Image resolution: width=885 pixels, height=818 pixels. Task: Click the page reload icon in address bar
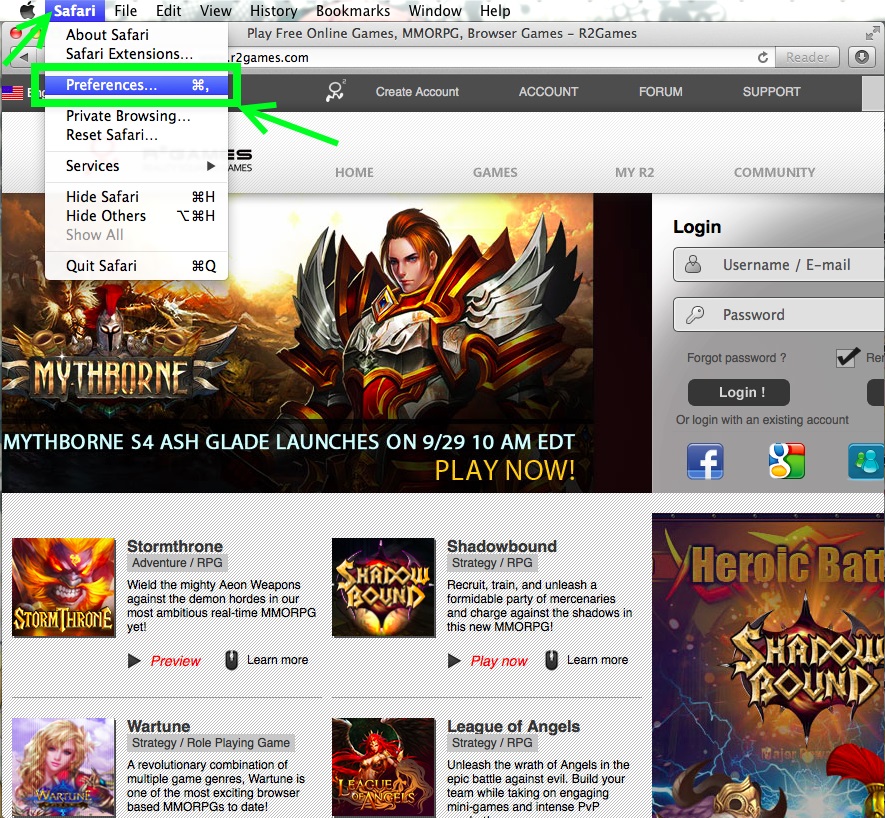point(763,58)
